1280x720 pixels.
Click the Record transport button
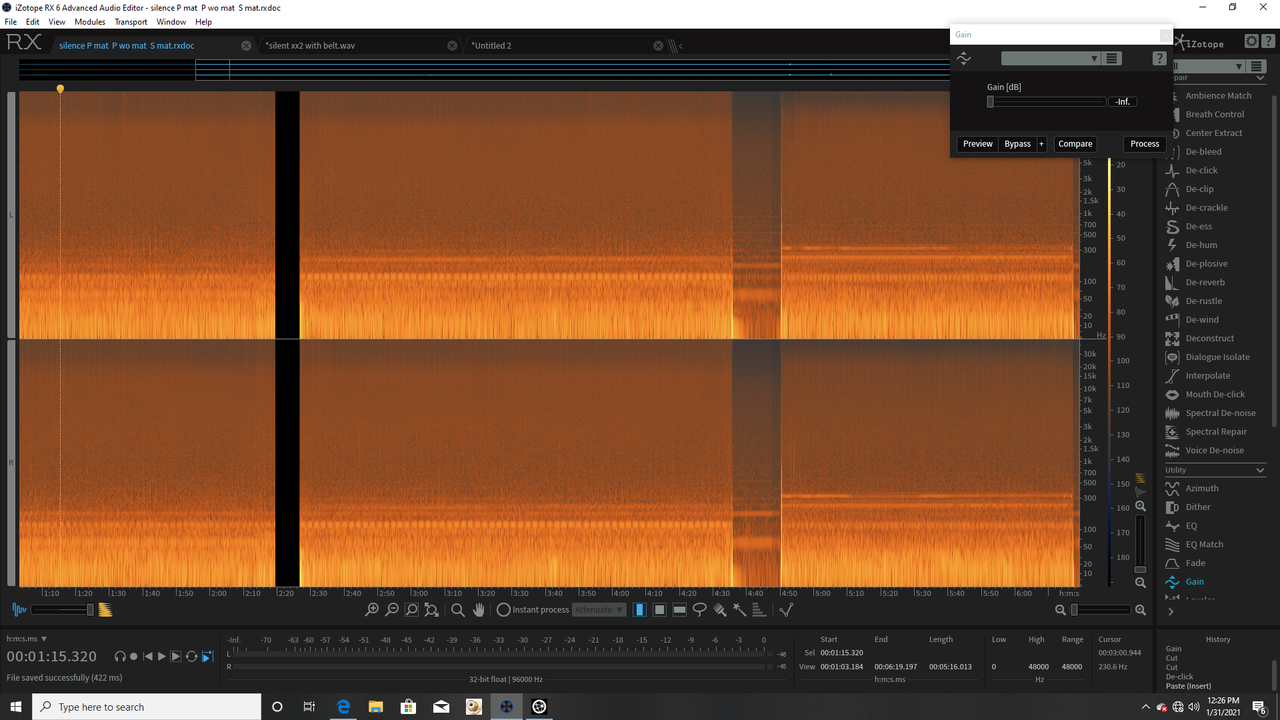(x=134, y=656)
